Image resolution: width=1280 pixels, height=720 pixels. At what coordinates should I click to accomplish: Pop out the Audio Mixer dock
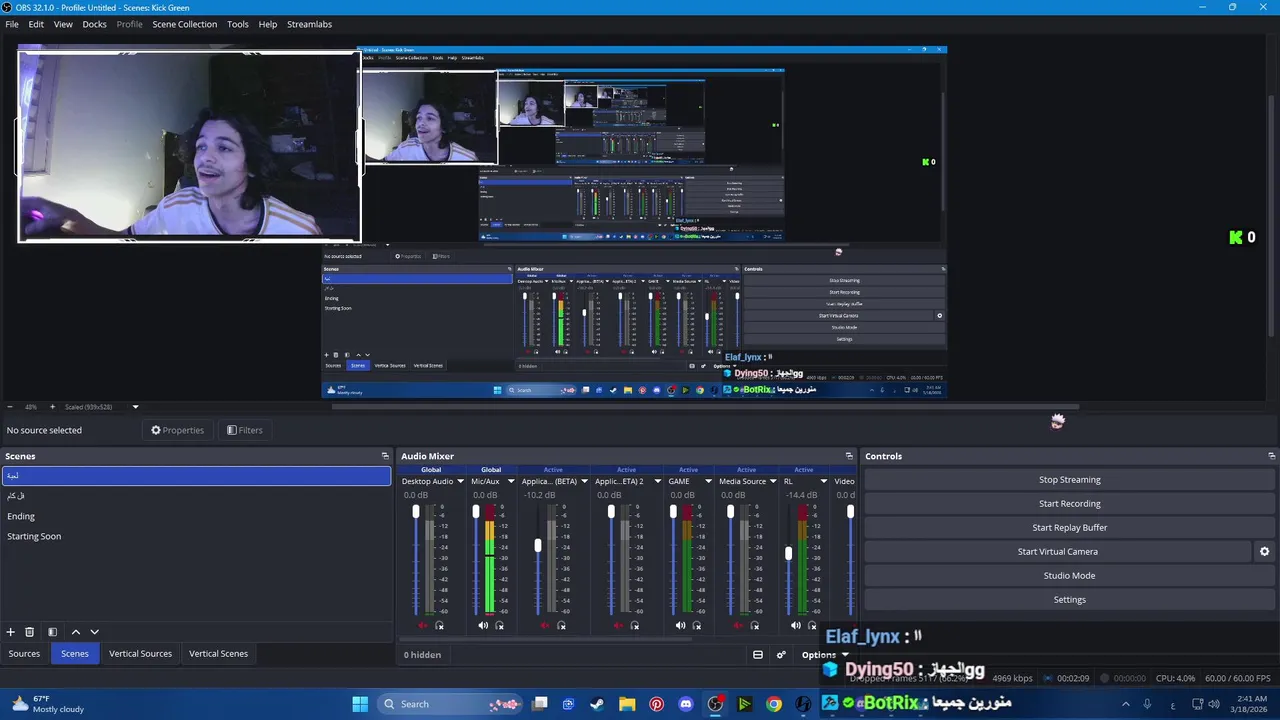pyautogui.click(x=849, y=456)
